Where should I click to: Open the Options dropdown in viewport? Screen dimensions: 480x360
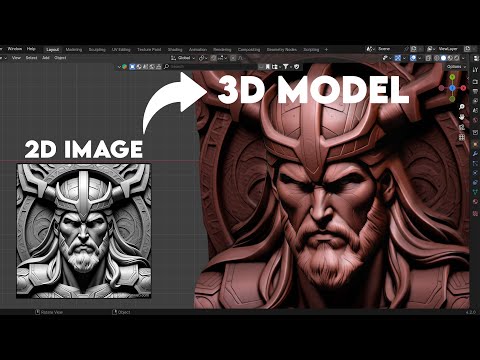point(456,67)
